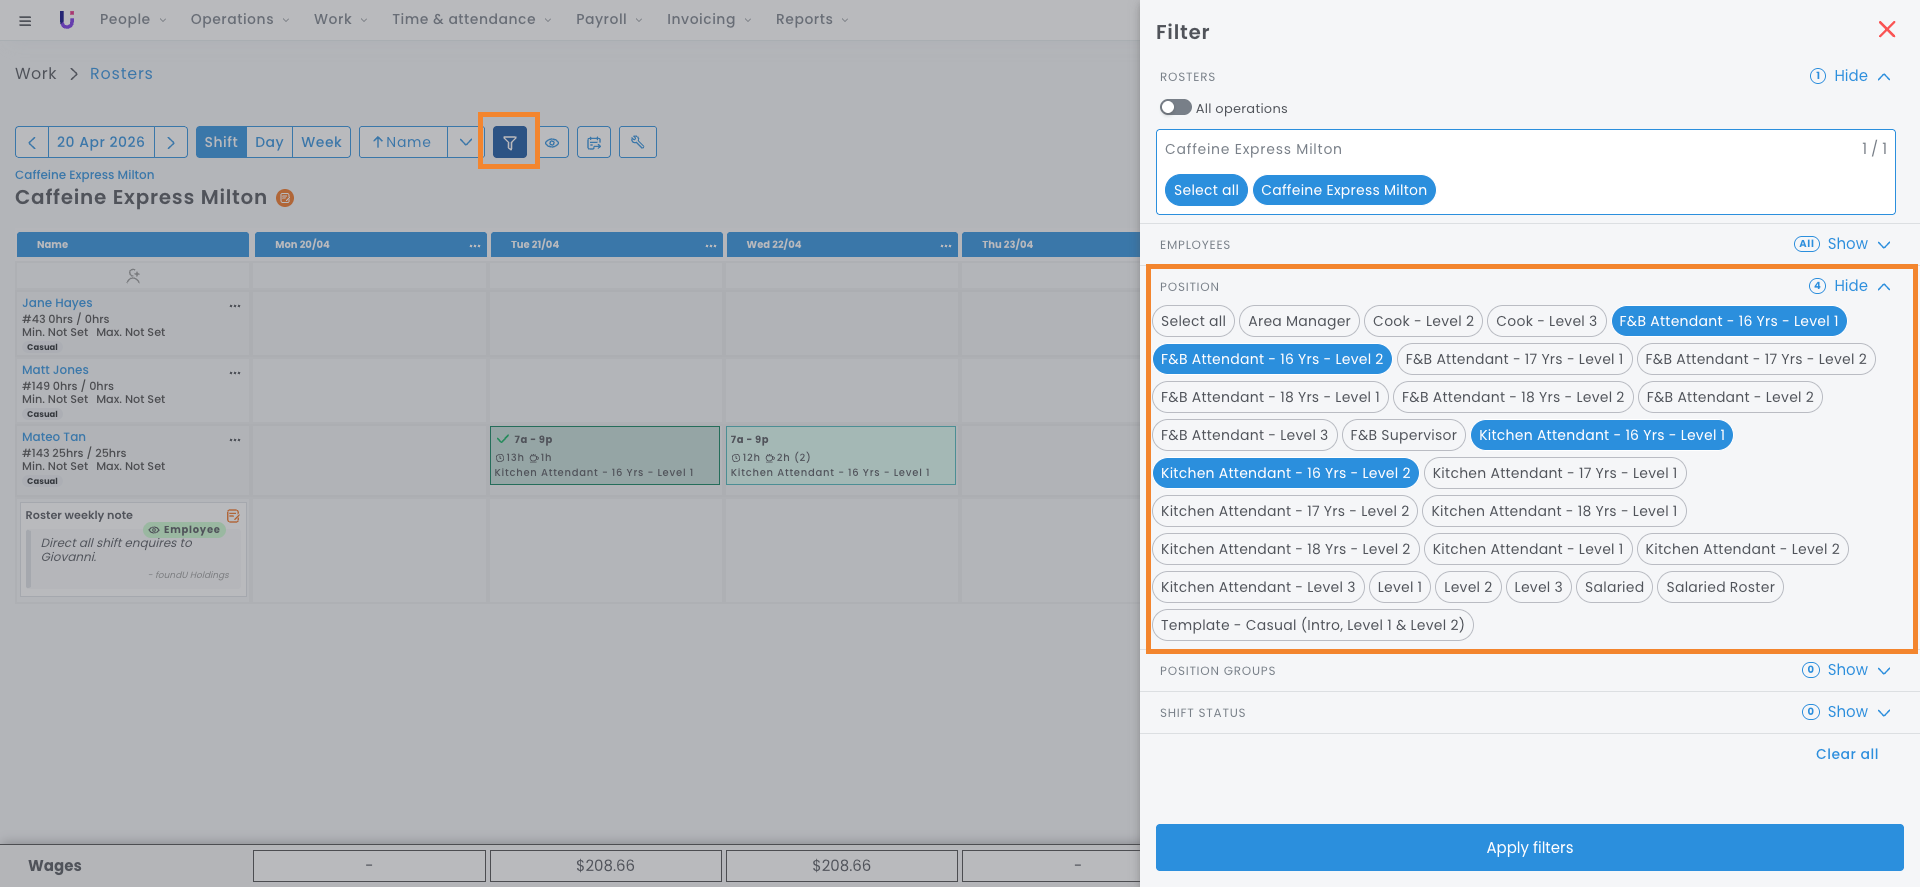The width and height of the screenshot is (1920, 887).
Task: Open Jane Hayes row options menu
Action: 235,306
